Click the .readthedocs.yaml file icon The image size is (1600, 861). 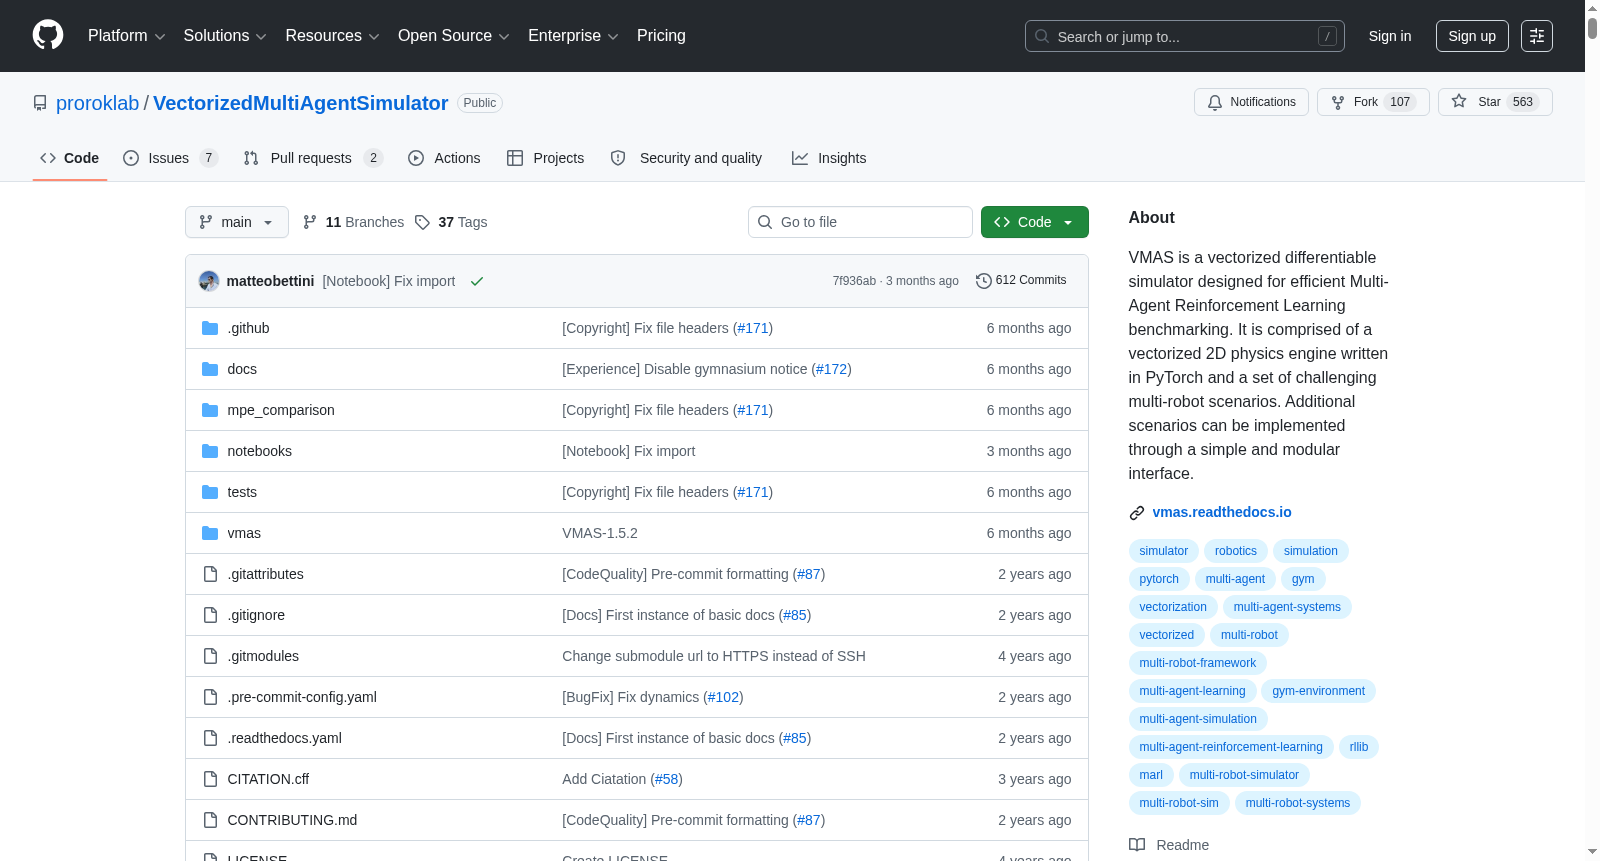click(x=210, y=738)
